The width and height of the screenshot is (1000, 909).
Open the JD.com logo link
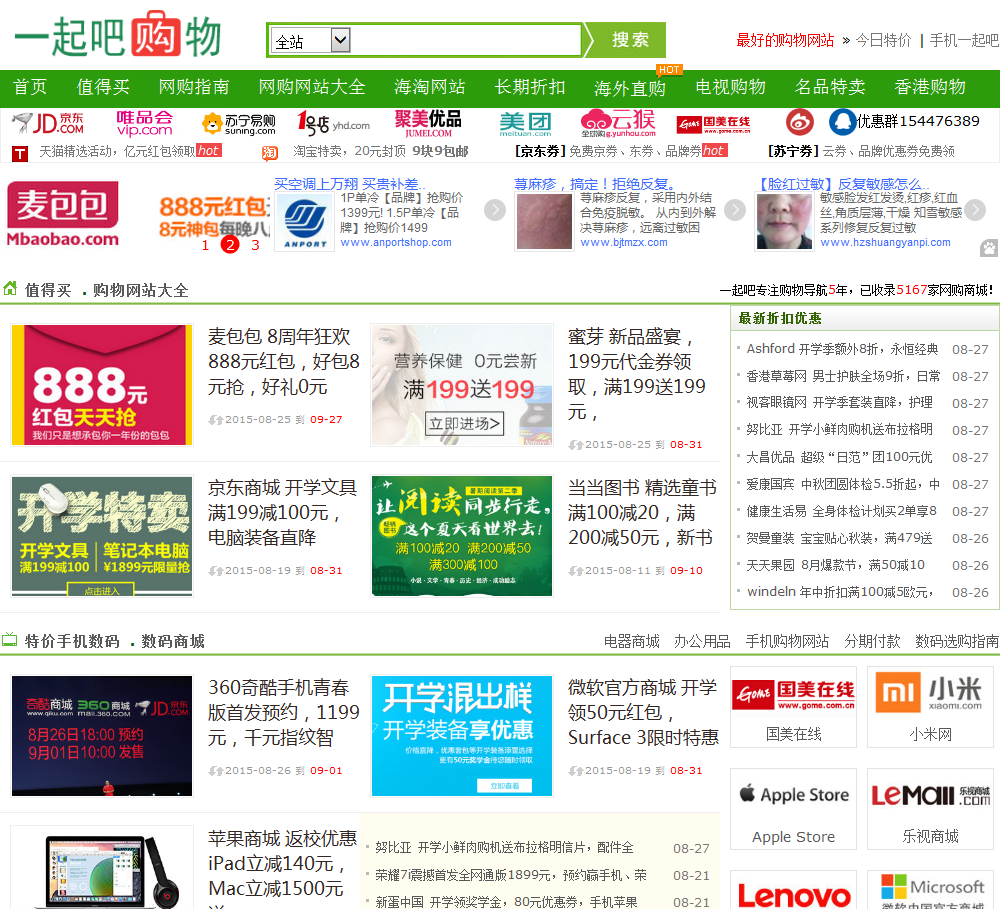(x=48, y=123)
